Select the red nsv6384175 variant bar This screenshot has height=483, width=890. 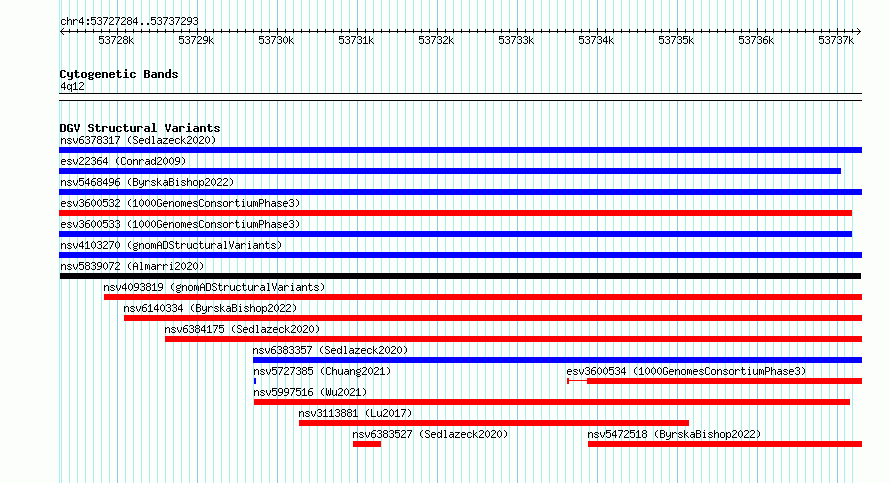514,339
